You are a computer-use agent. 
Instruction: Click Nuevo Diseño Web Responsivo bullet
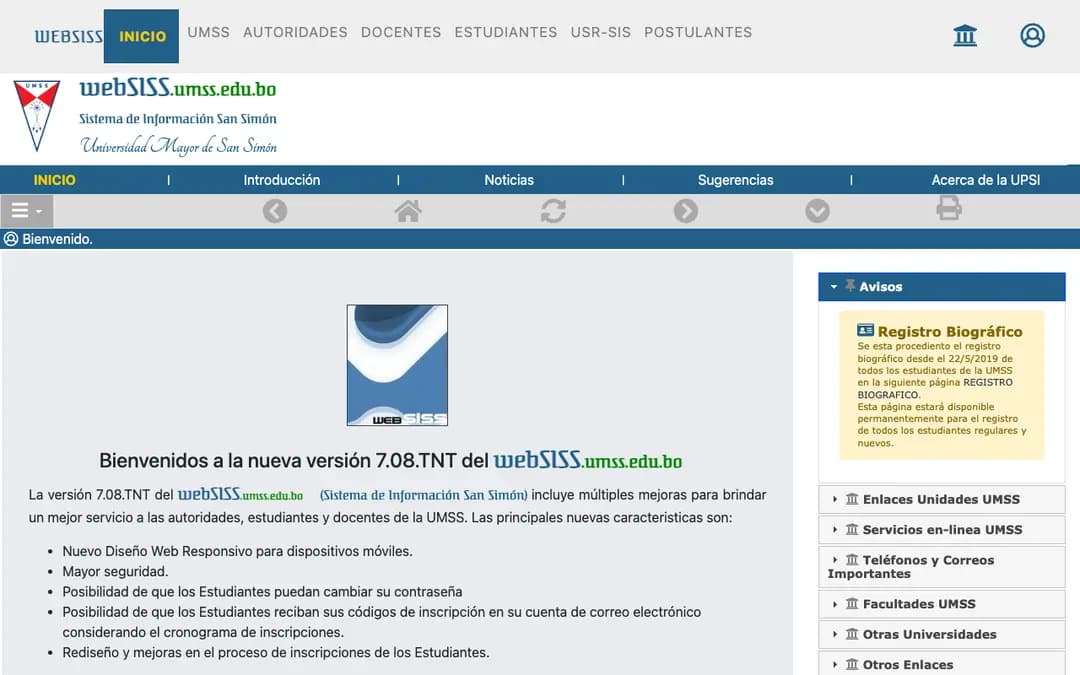238,551
